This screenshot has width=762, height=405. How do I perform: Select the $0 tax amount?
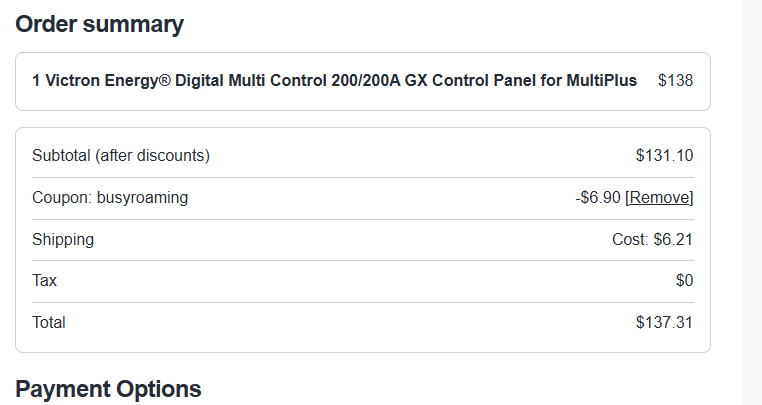point(684,281)
